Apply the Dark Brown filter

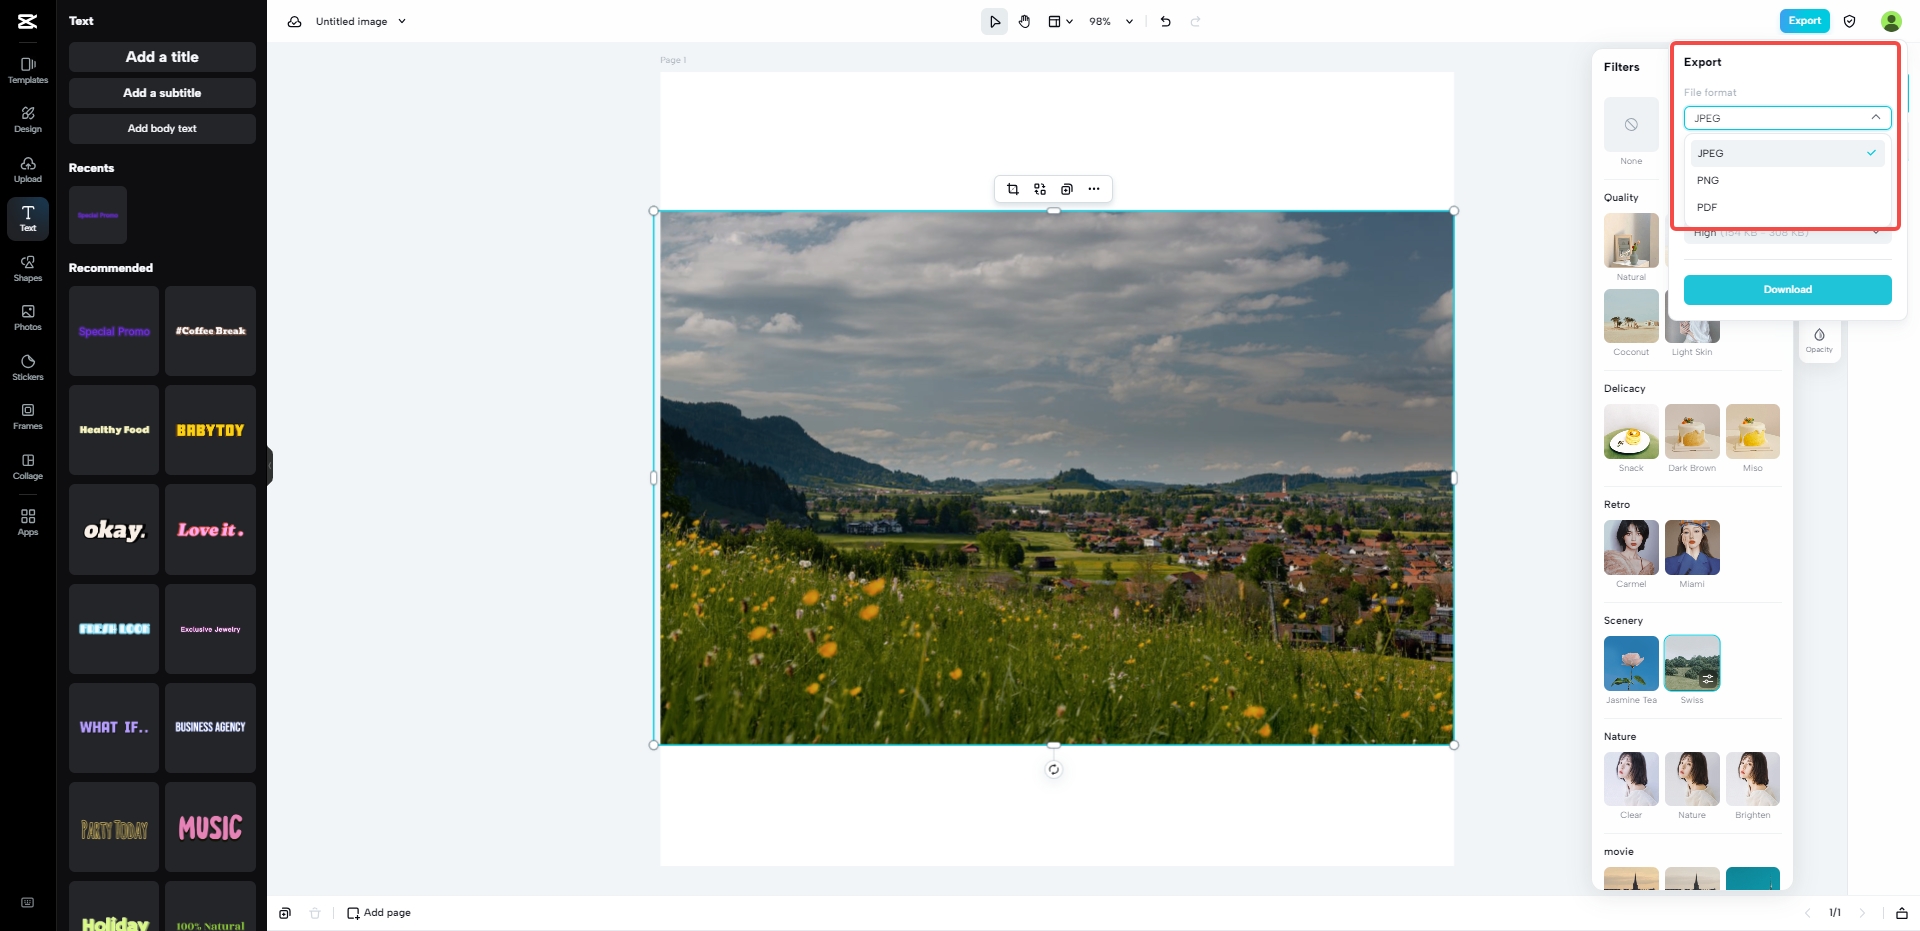[x=1692, y=431]
